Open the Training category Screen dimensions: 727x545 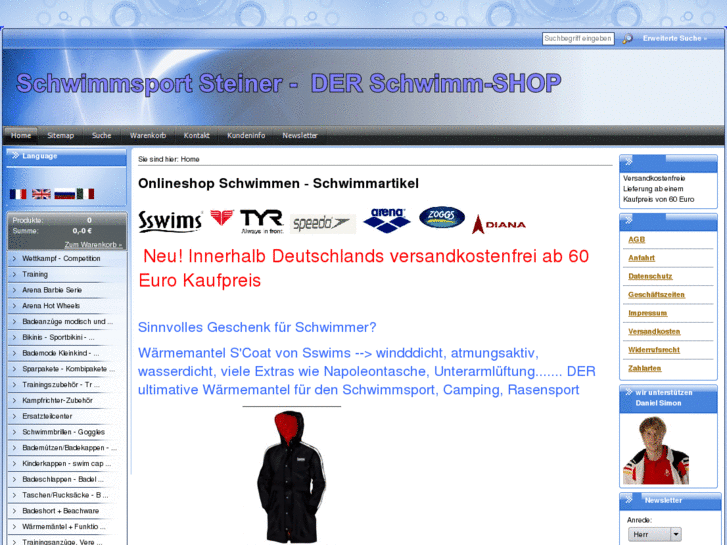pyautogui.click(x=67, y=274)
